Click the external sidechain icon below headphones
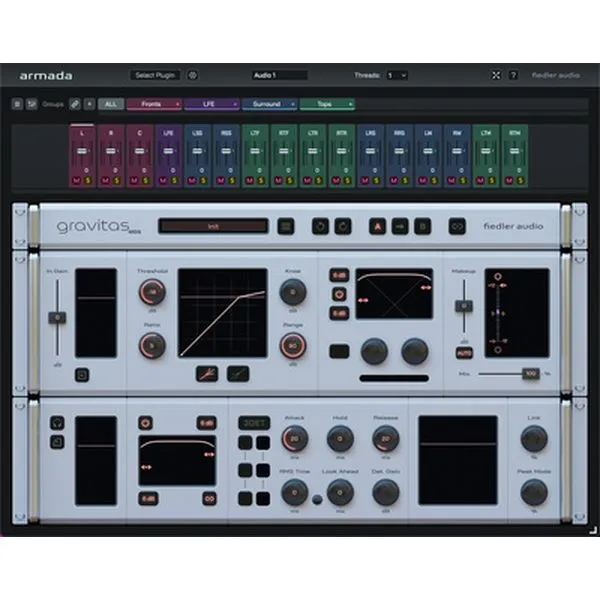Image resolution: width=600 pixels, height=600 pixels. click(57, 442)
